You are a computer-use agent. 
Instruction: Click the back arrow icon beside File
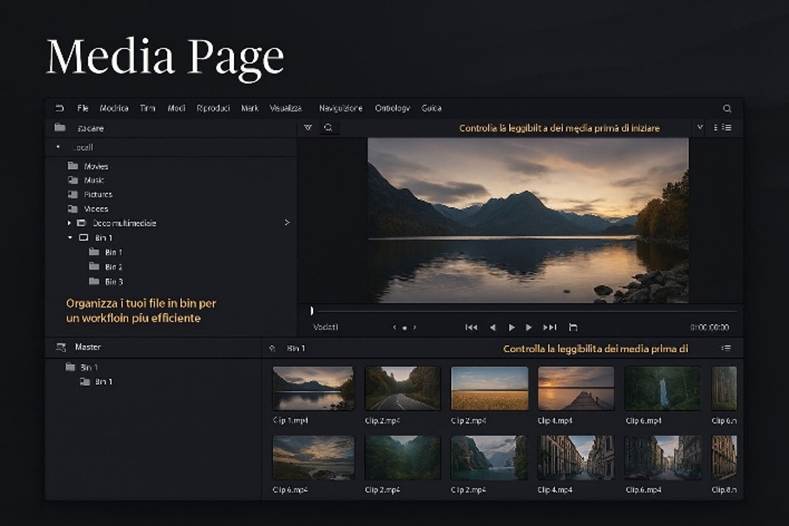pyautogui.click(x=59, y=108)
